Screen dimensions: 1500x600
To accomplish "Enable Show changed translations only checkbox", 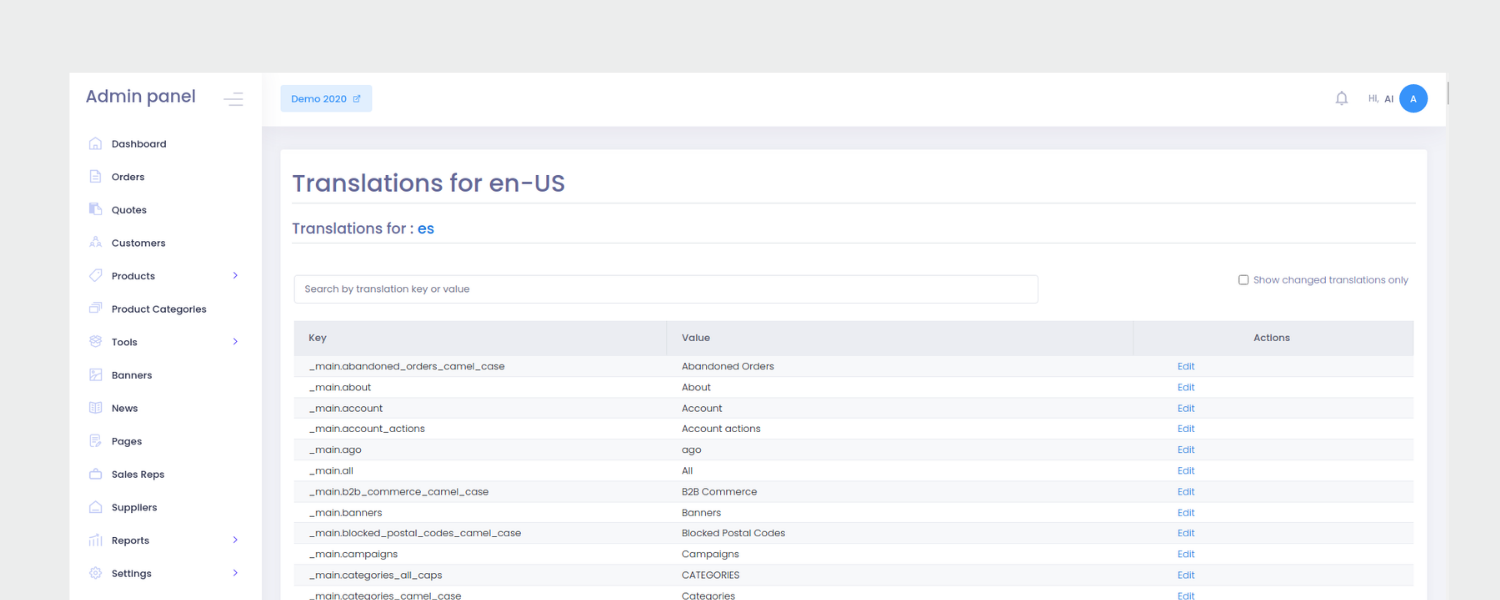I will click(x=1243, y=280).
